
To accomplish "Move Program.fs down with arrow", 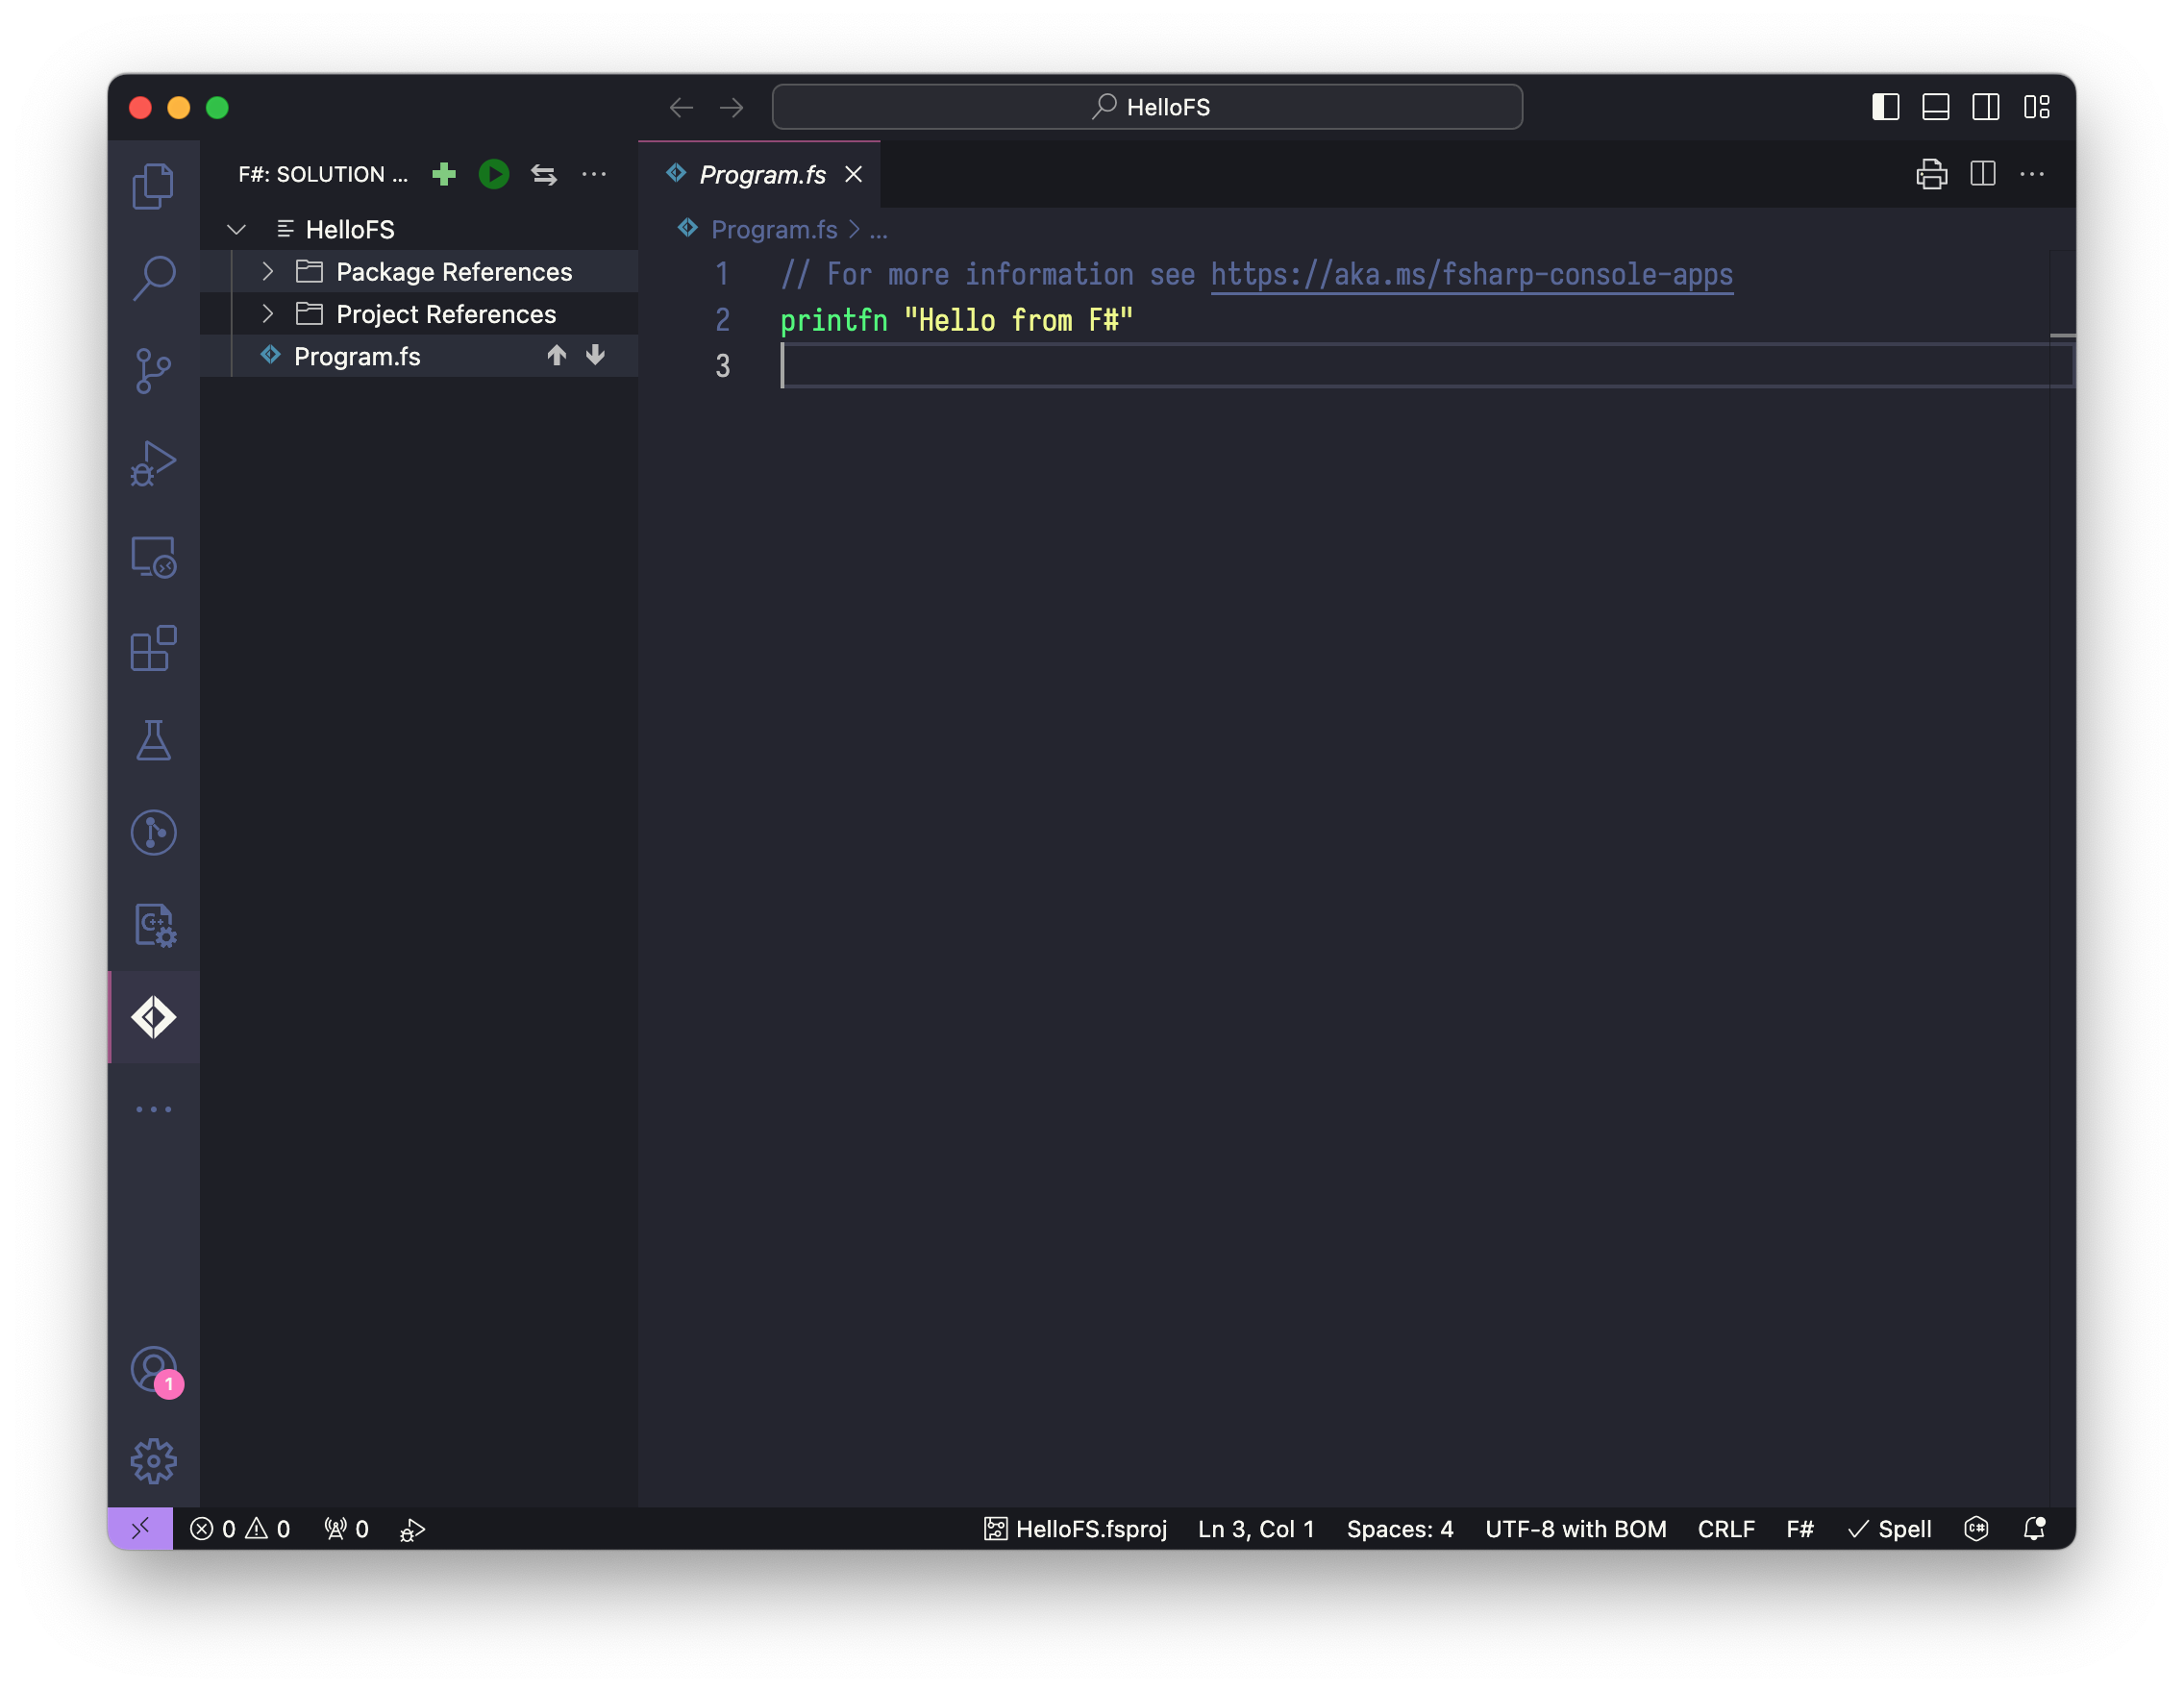I will [595, 356].
